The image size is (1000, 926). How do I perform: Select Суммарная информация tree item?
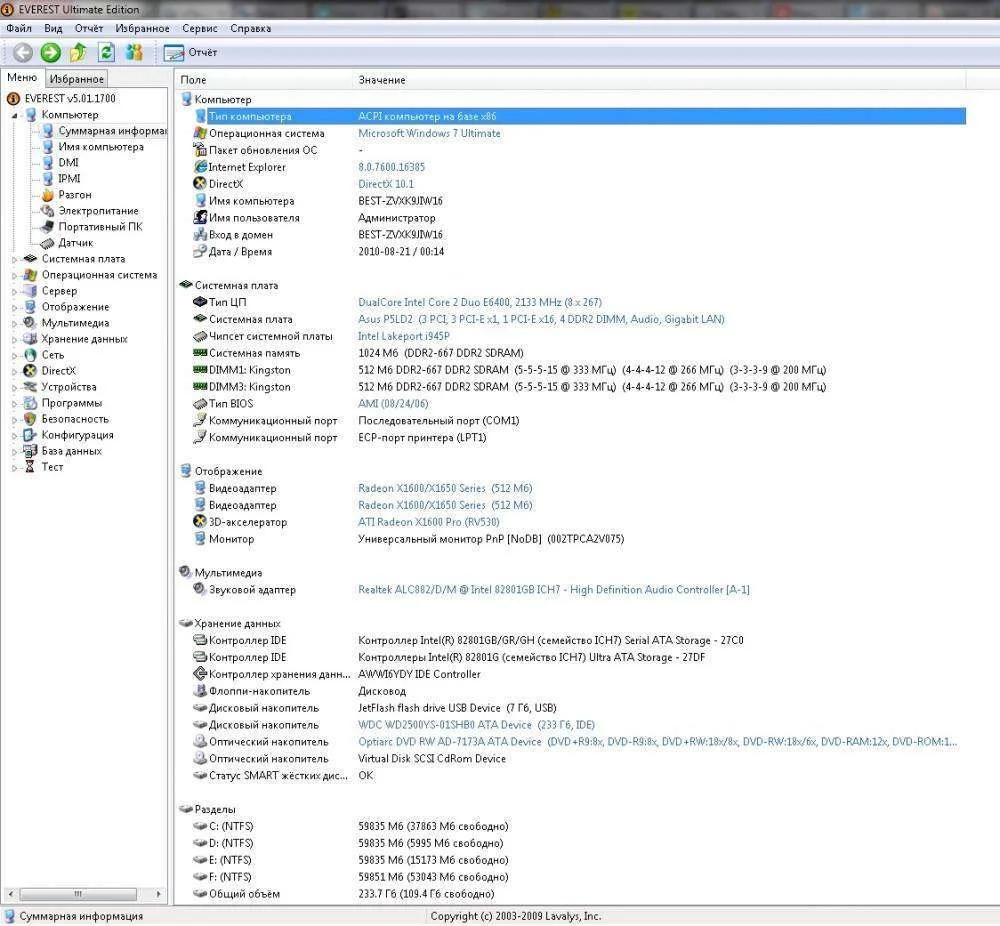click(112, 131)
